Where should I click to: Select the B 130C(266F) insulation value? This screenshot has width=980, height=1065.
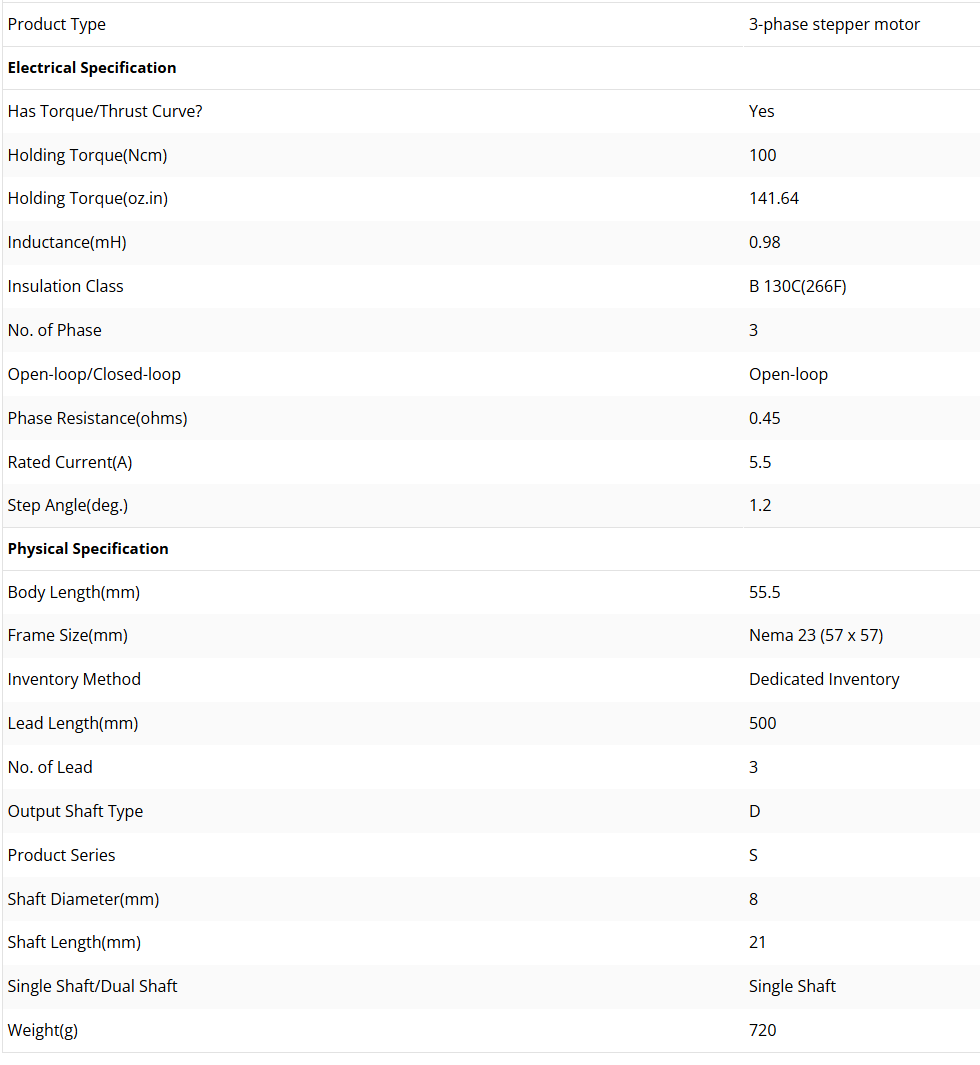[797, 286]
